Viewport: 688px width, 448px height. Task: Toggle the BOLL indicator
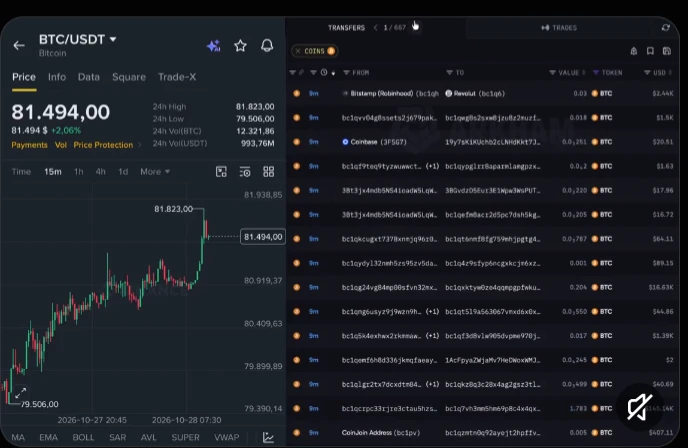(83, 437)
